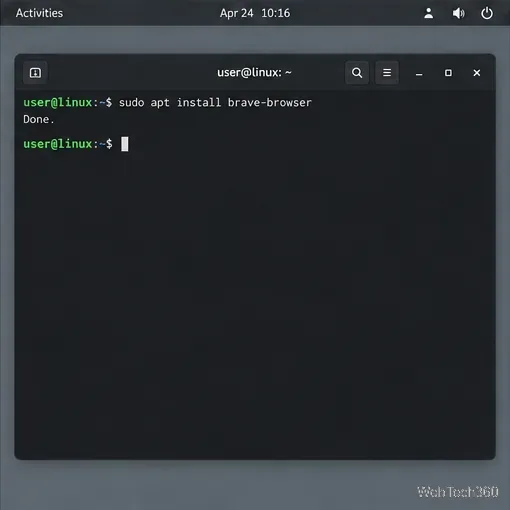The image size is (510, 510).
Task: Open the power menu icon
Action: 487,13
